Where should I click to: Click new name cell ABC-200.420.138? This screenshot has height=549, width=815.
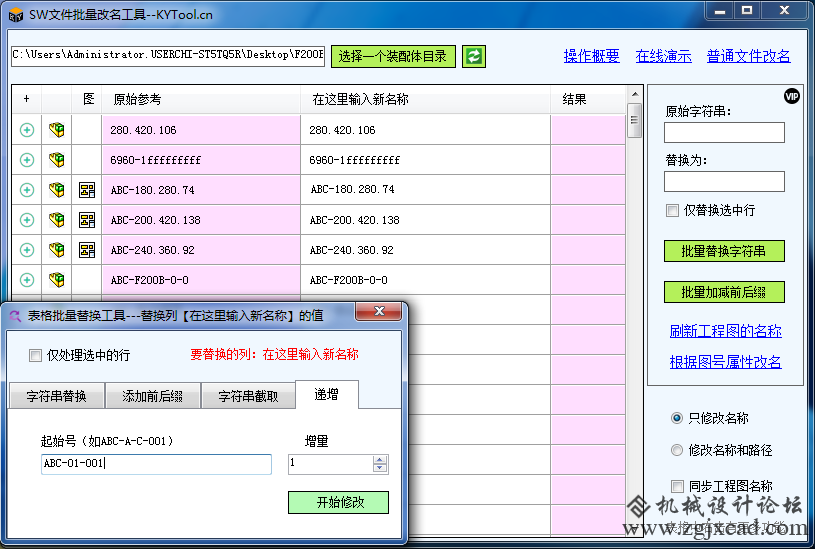click(425, 220)
